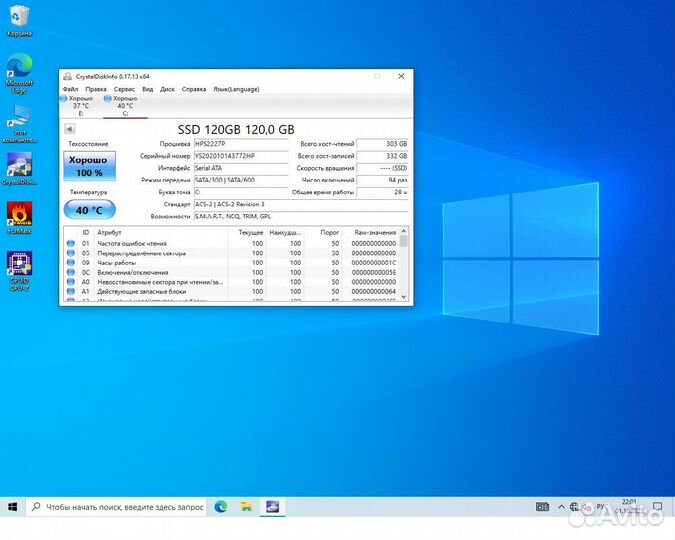Open the Правка menu
Viewport: 675px width, 540px height.
(x=96, y=89)
